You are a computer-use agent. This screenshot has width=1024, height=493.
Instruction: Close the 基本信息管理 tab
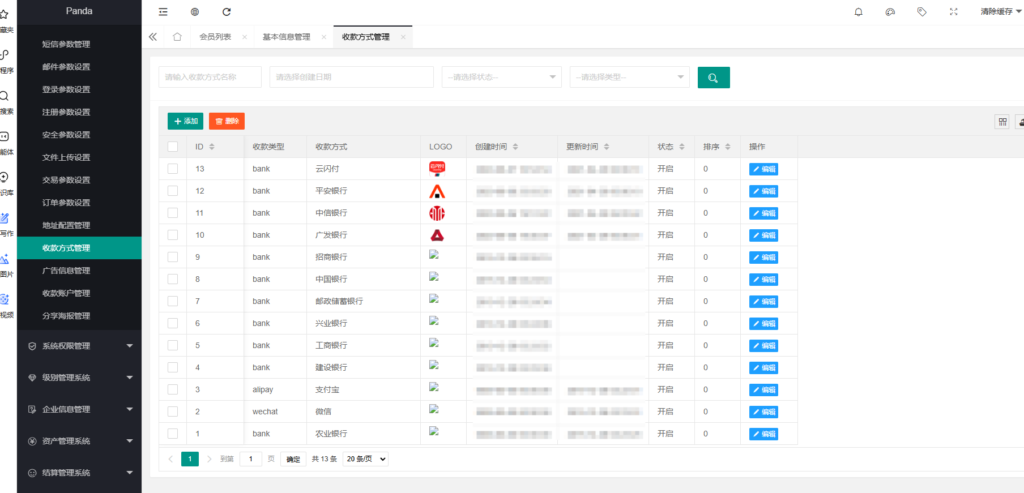[324, 37]
